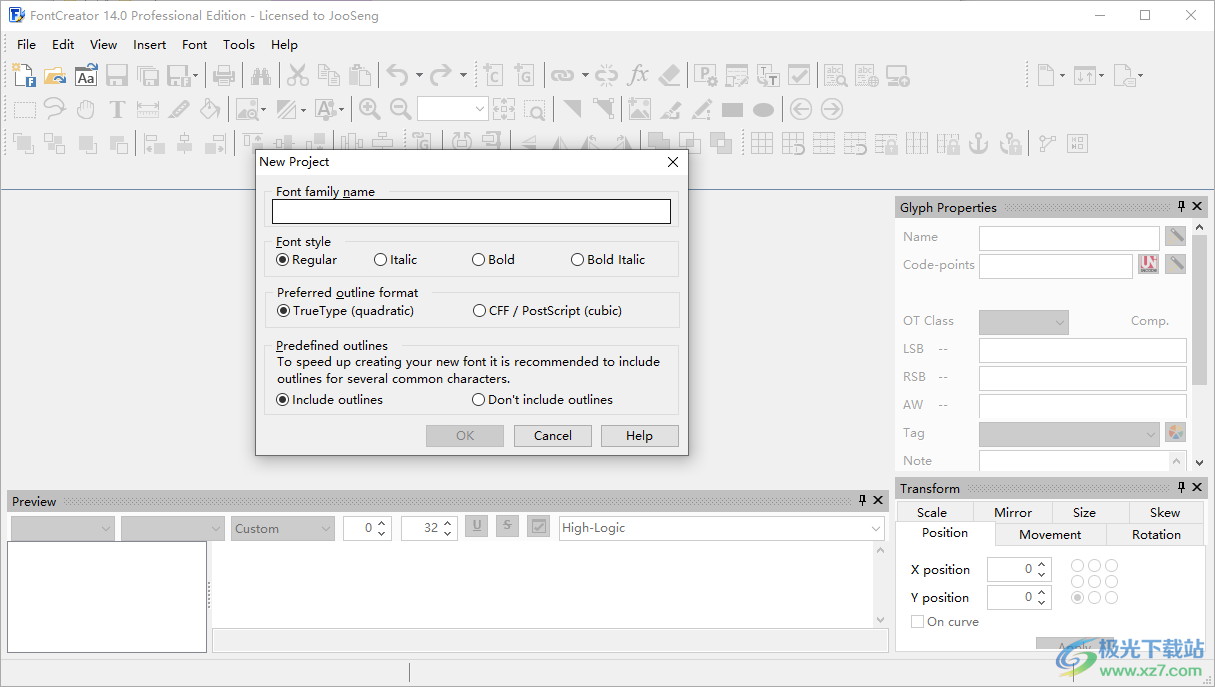Click the Font family name input field

pos(471,211)
